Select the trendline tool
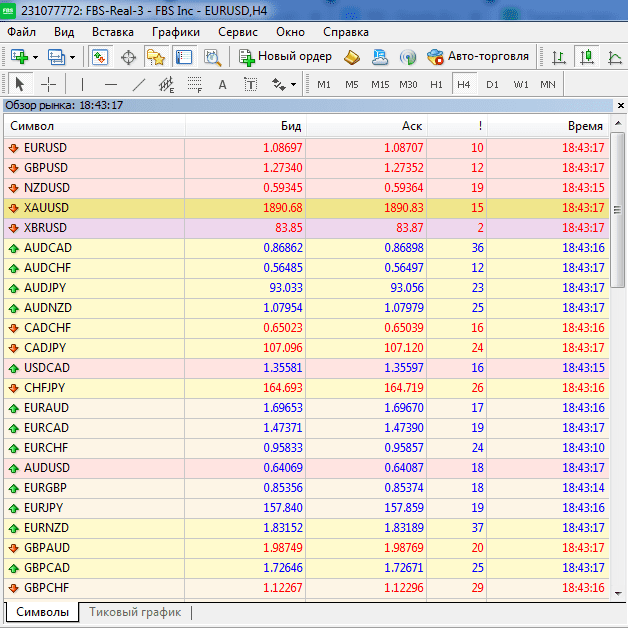The image size is (628, 628). [139, 85]
